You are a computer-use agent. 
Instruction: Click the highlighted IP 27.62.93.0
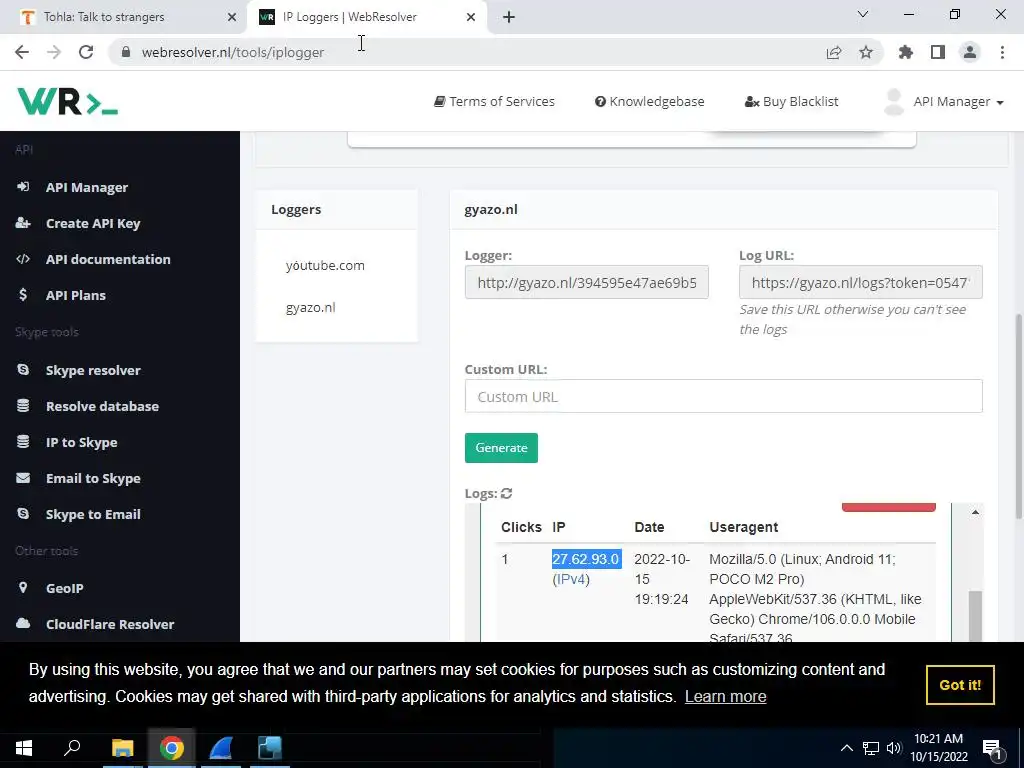point(586,559)
